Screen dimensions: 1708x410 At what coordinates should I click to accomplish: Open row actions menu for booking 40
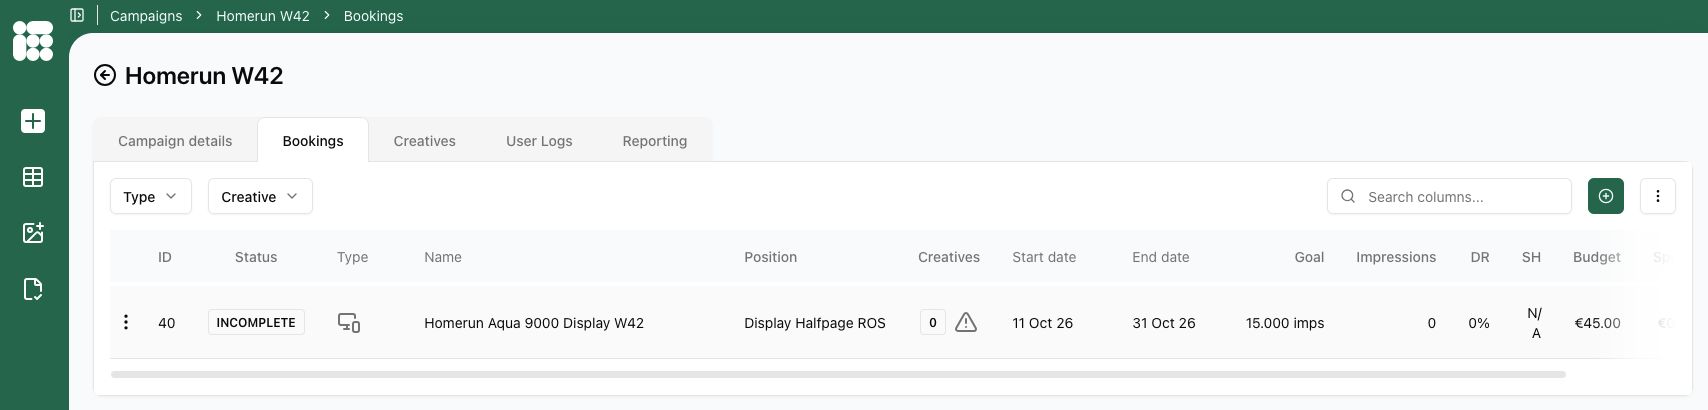click(126, 322)
